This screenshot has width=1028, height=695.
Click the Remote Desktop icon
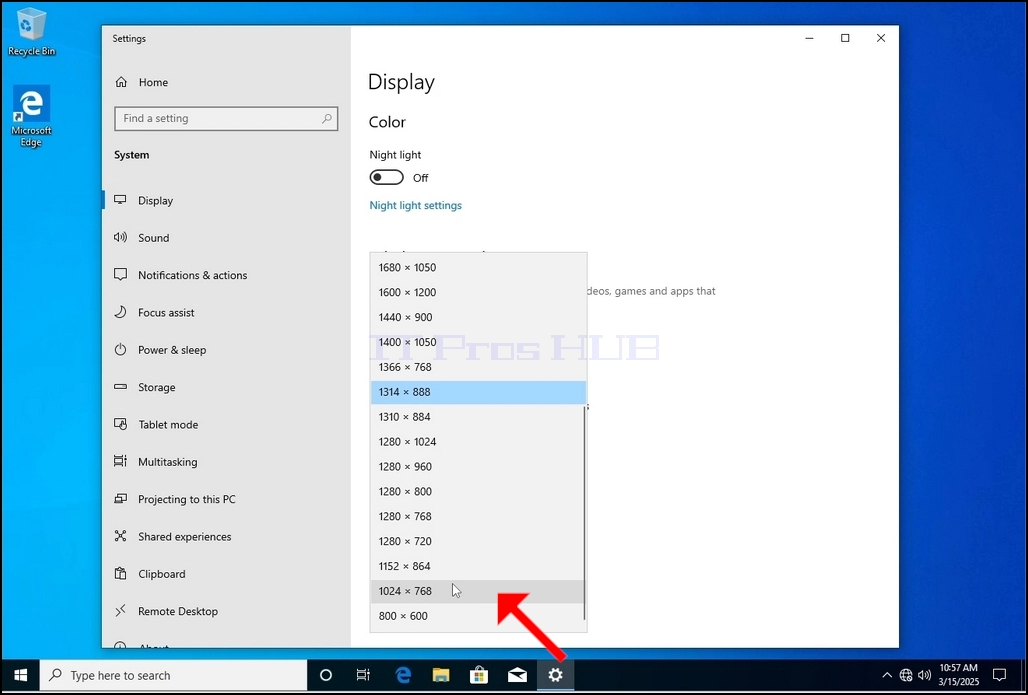tap(120, 611)
